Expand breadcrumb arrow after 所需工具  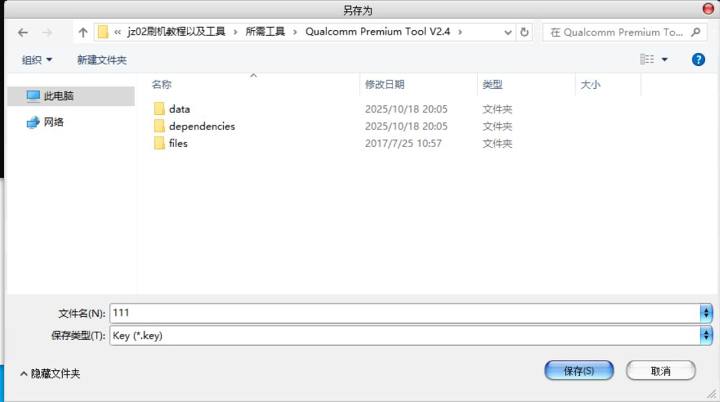point(295,32)
